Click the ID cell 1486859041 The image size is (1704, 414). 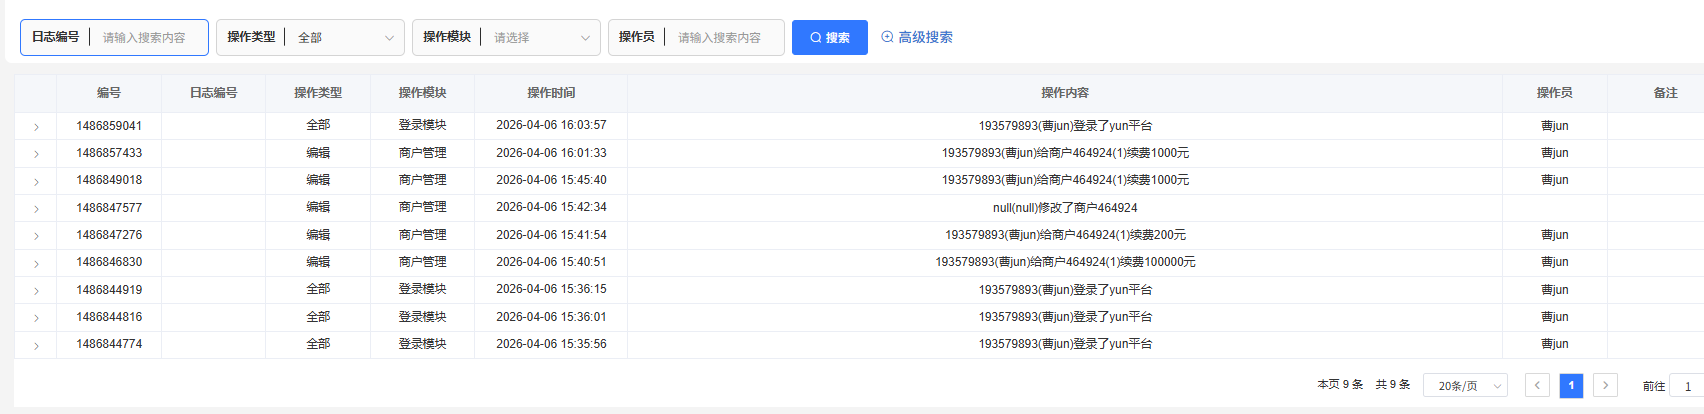(109, 126)
